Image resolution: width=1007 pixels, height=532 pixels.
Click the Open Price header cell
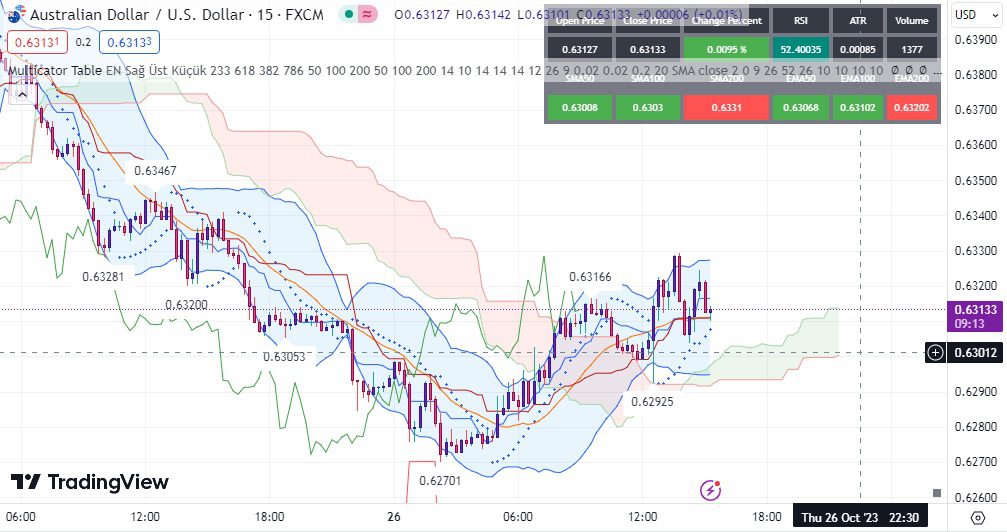point(580,21)
